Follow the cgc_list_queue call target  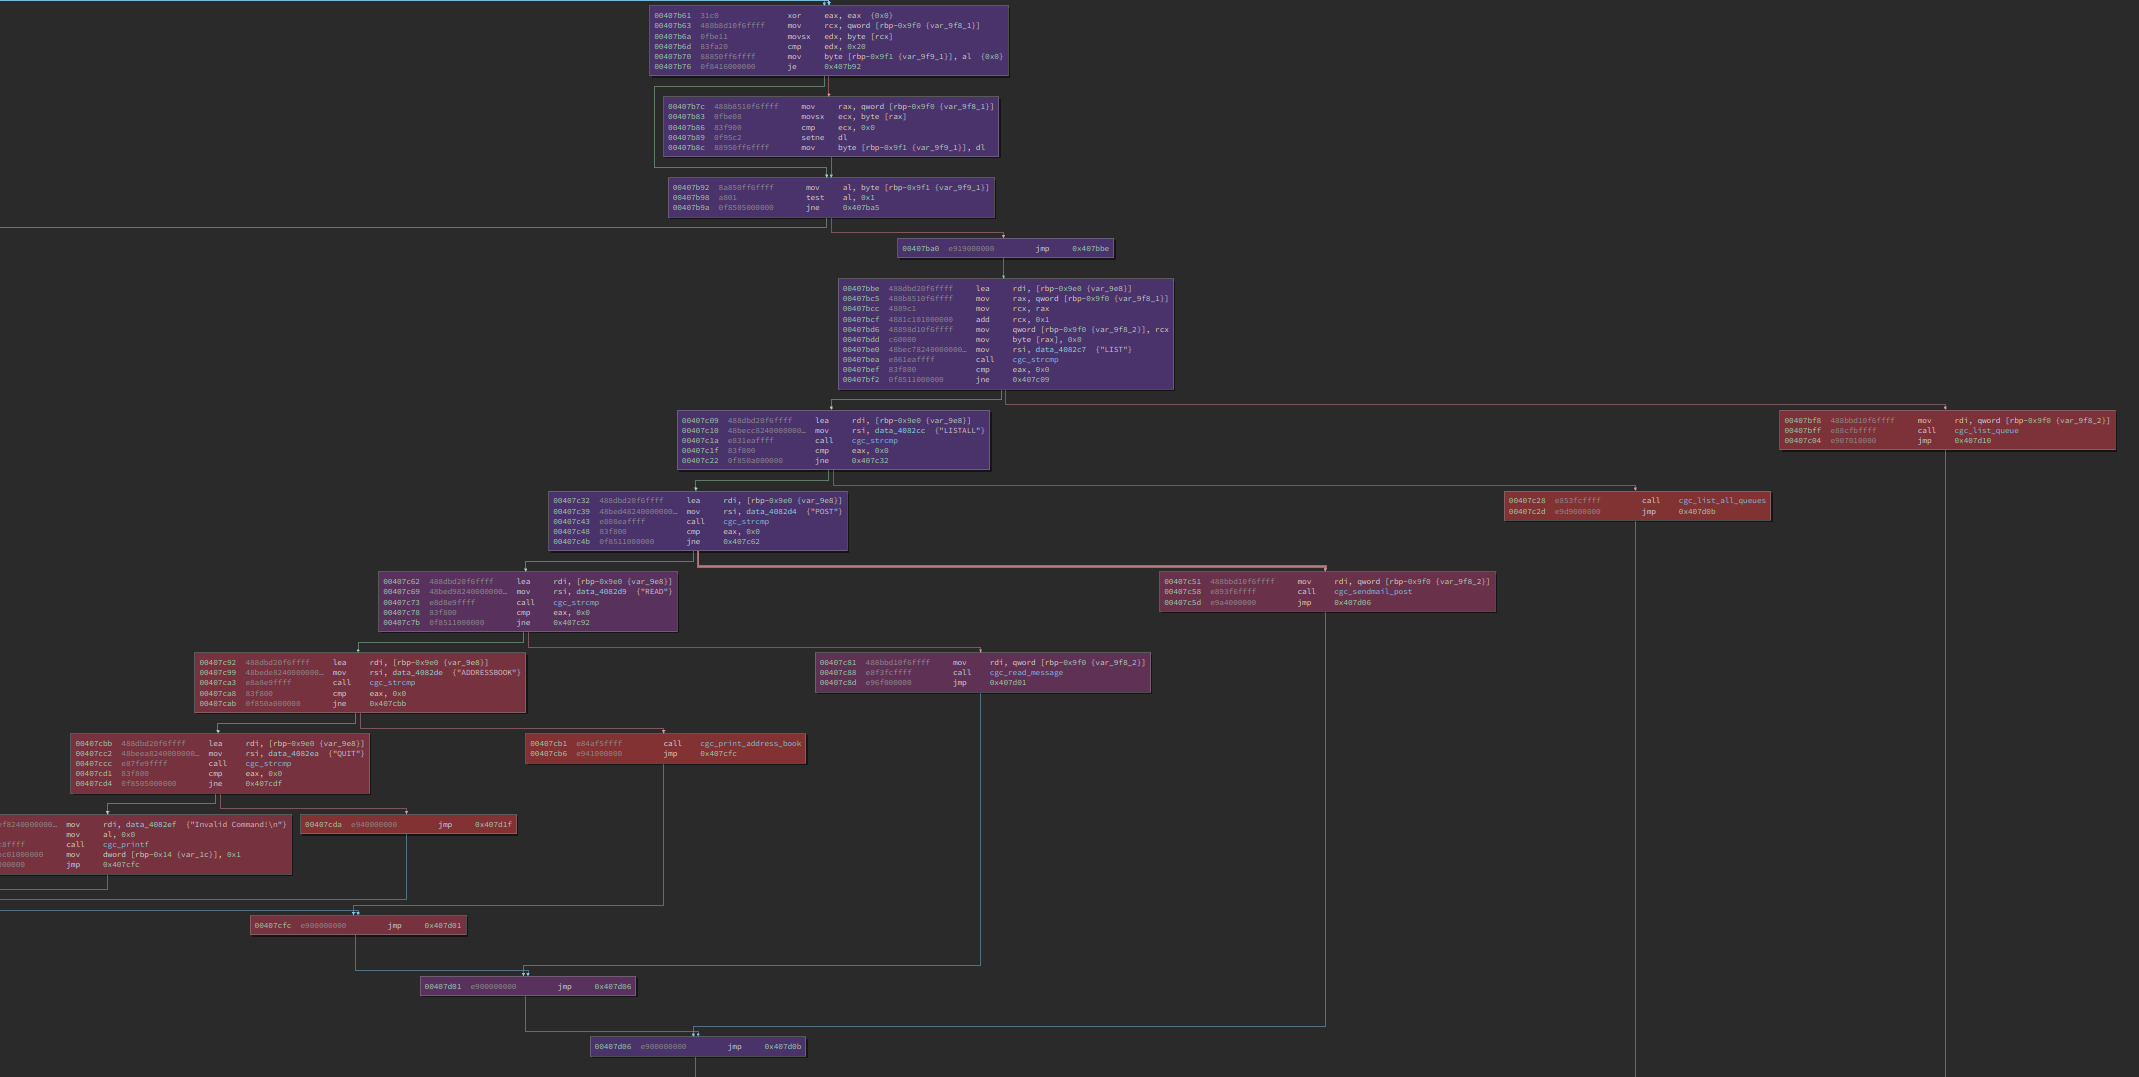point(1986,431)
